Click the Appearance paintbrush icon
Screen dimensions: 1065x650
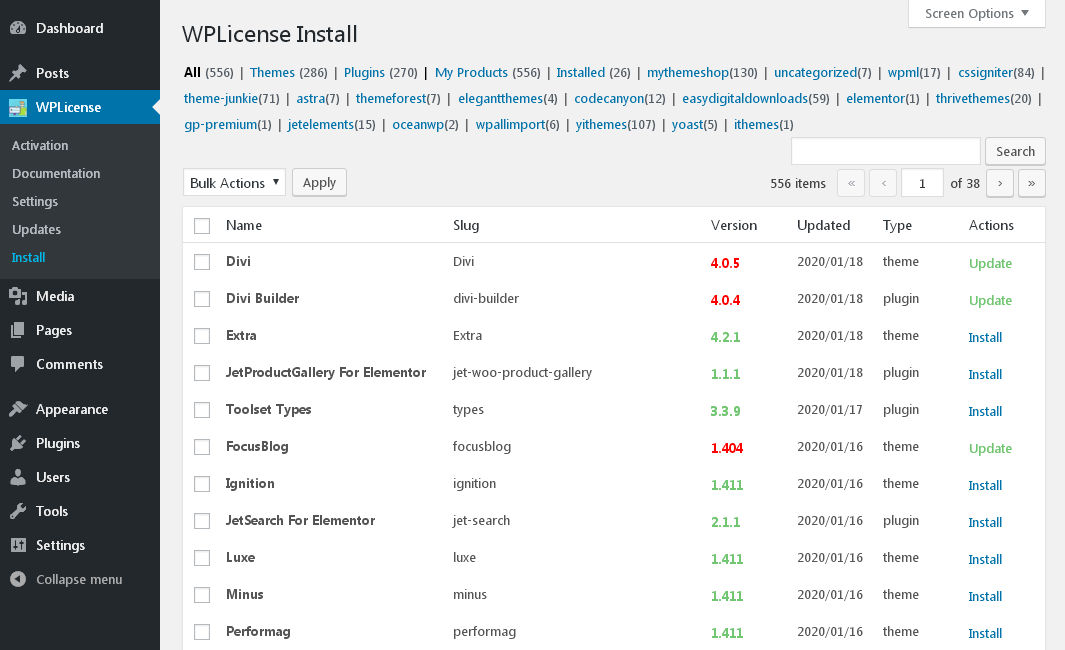point(18,409)
